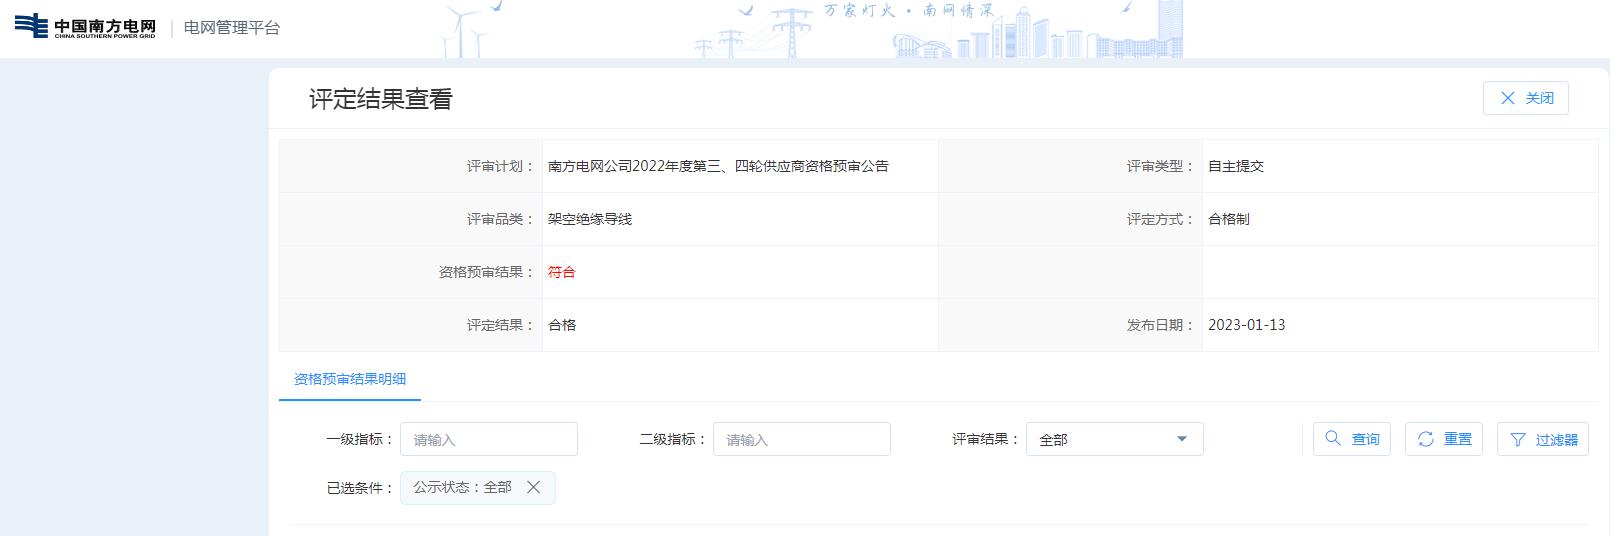Focus the 一级指标 input field

(x=488, y=439)
